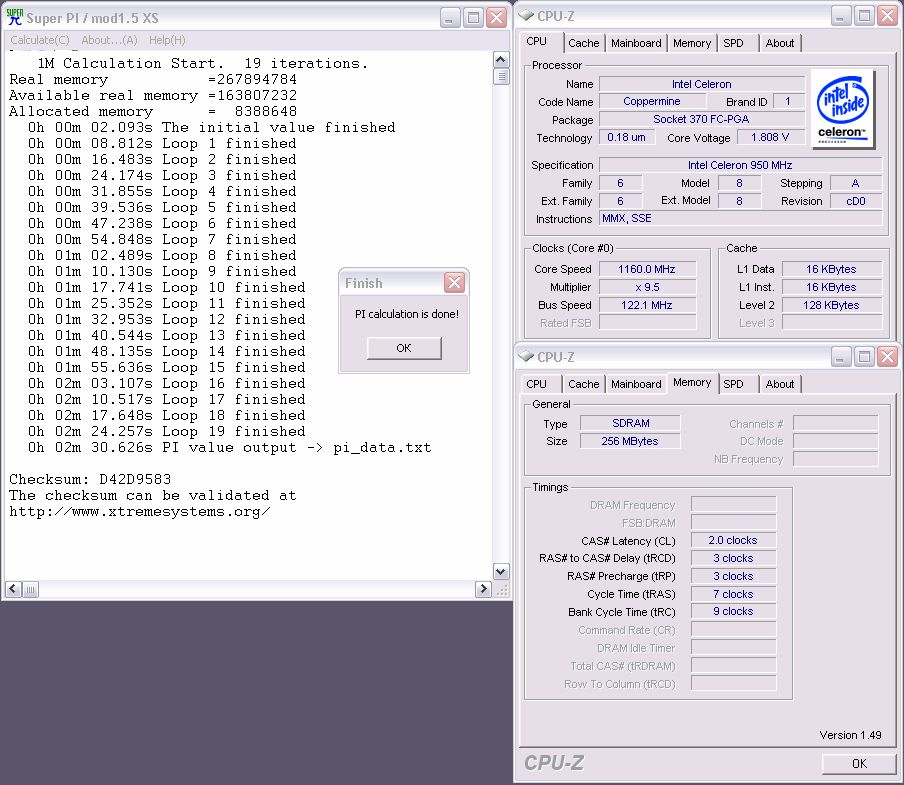904x785 pixels.
Task: Click scroll right arrow in Super PI
Action: (483, 589)
